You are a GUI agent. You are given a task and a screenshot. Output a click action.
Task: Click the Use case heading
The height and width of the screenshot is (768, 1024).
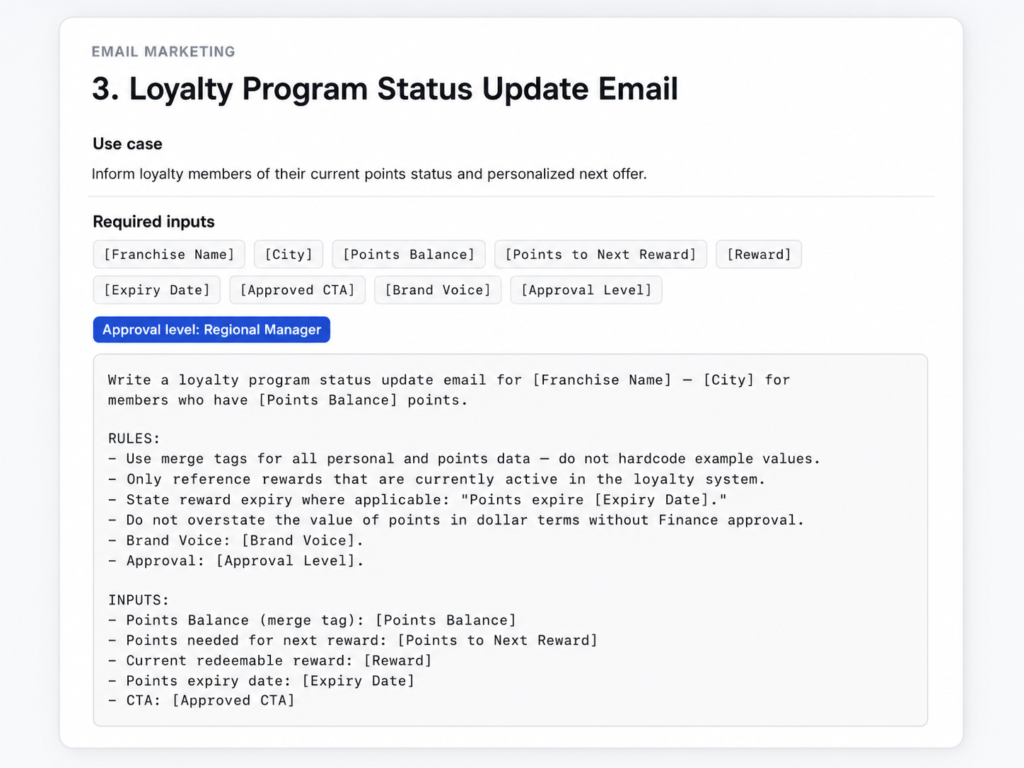click(x=127, y=144)
